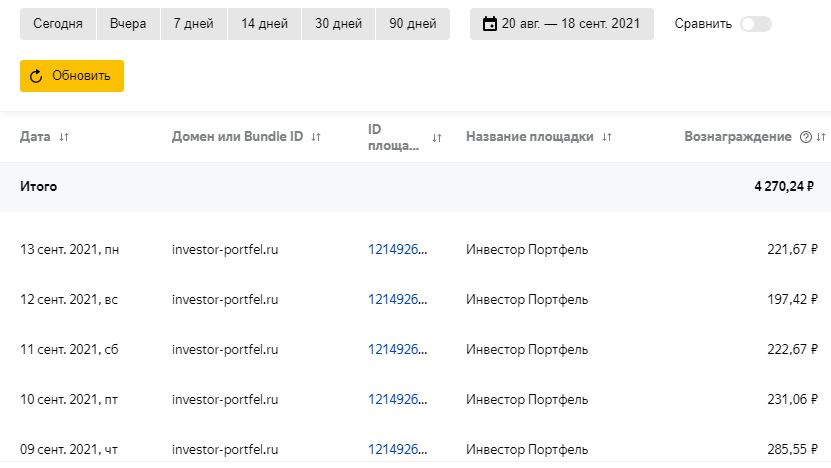Select the 30 дней period
The image size is (831, 468).
[x=339, y=24]
